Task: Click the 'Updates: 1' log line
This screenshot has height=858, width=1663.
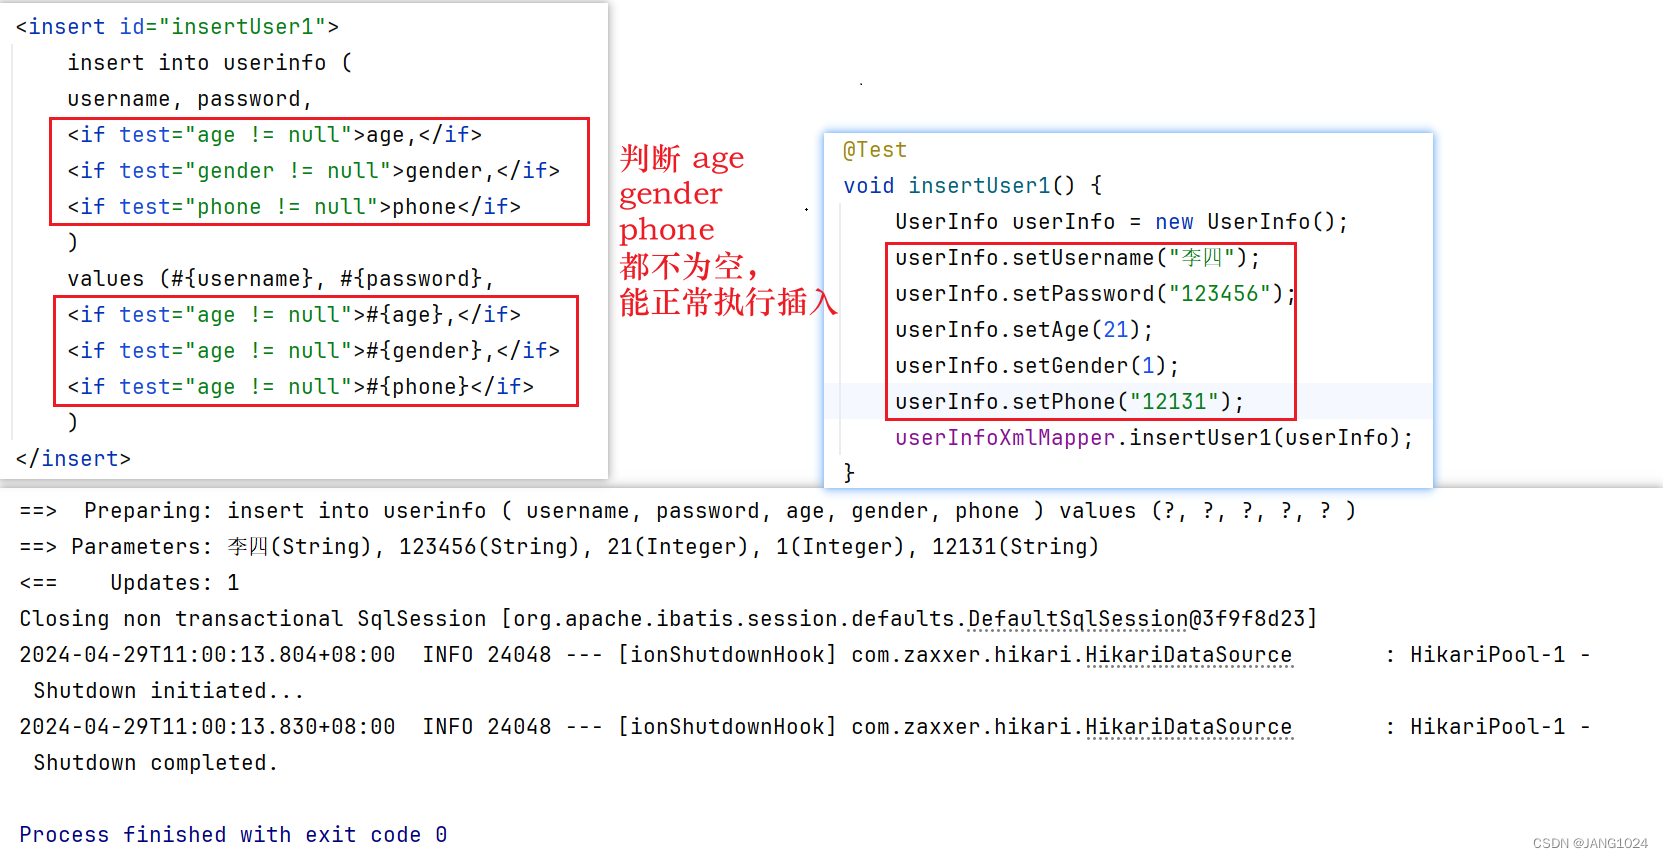Action: pos(129,583)
